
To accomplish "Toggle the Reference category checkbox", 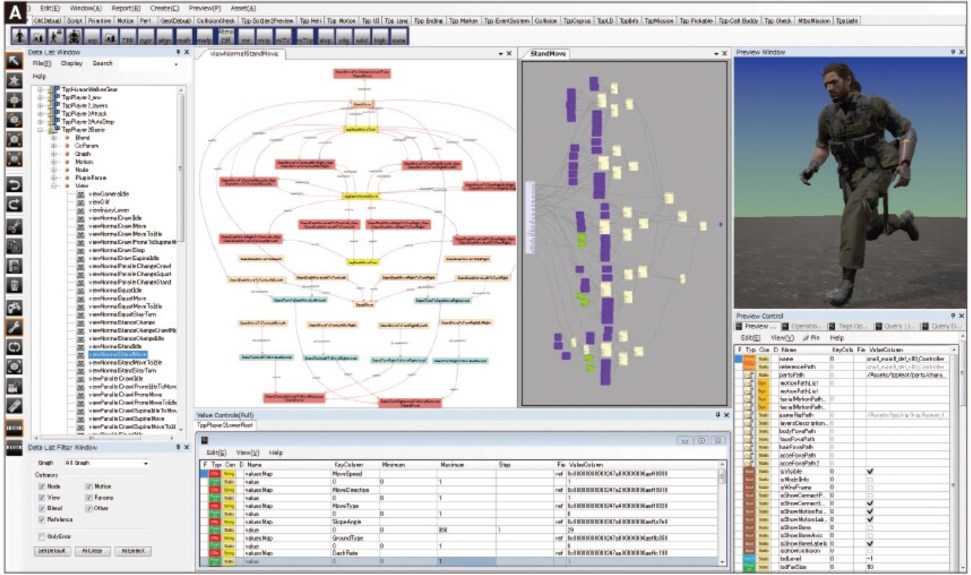I will (41, 519).
